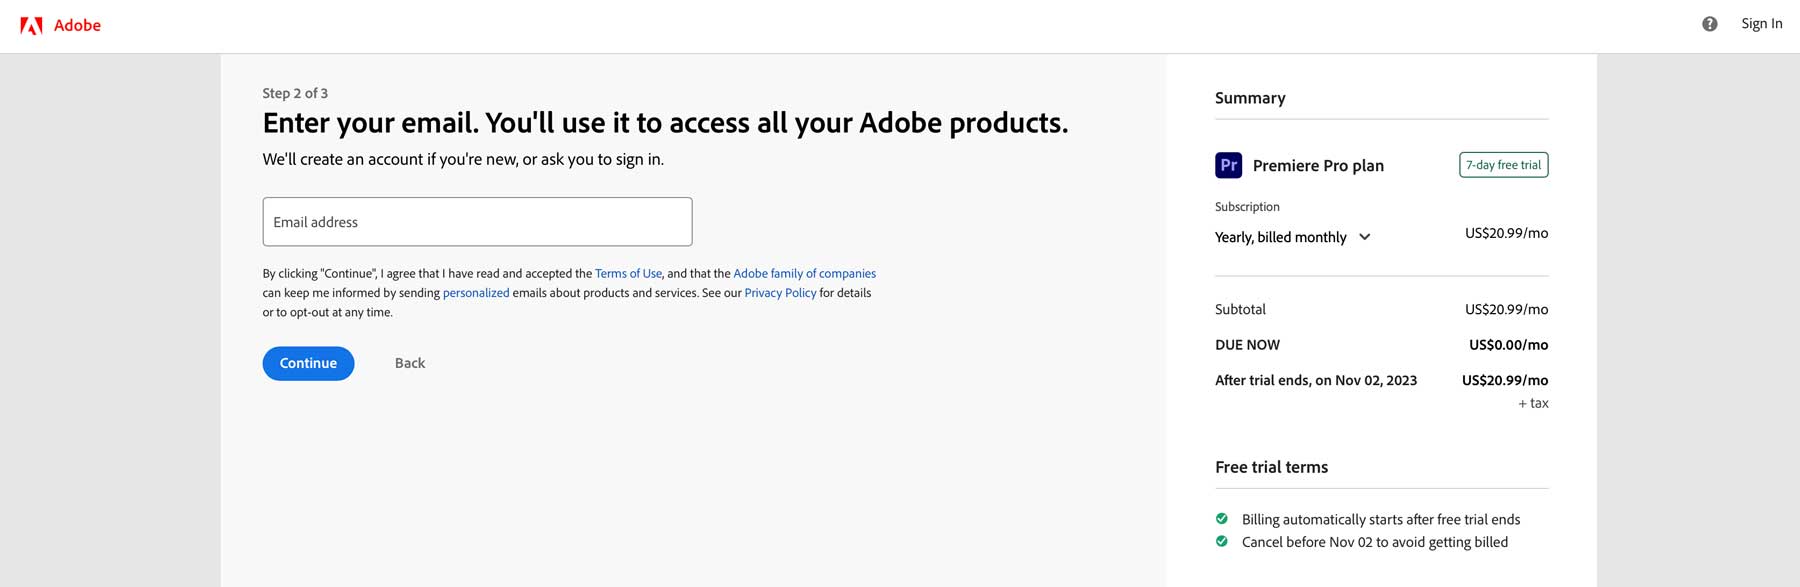Open the Yearly, billed monthly dropdown
The width and height of the screenshot is (1800, 587).
click(1293, 237)
